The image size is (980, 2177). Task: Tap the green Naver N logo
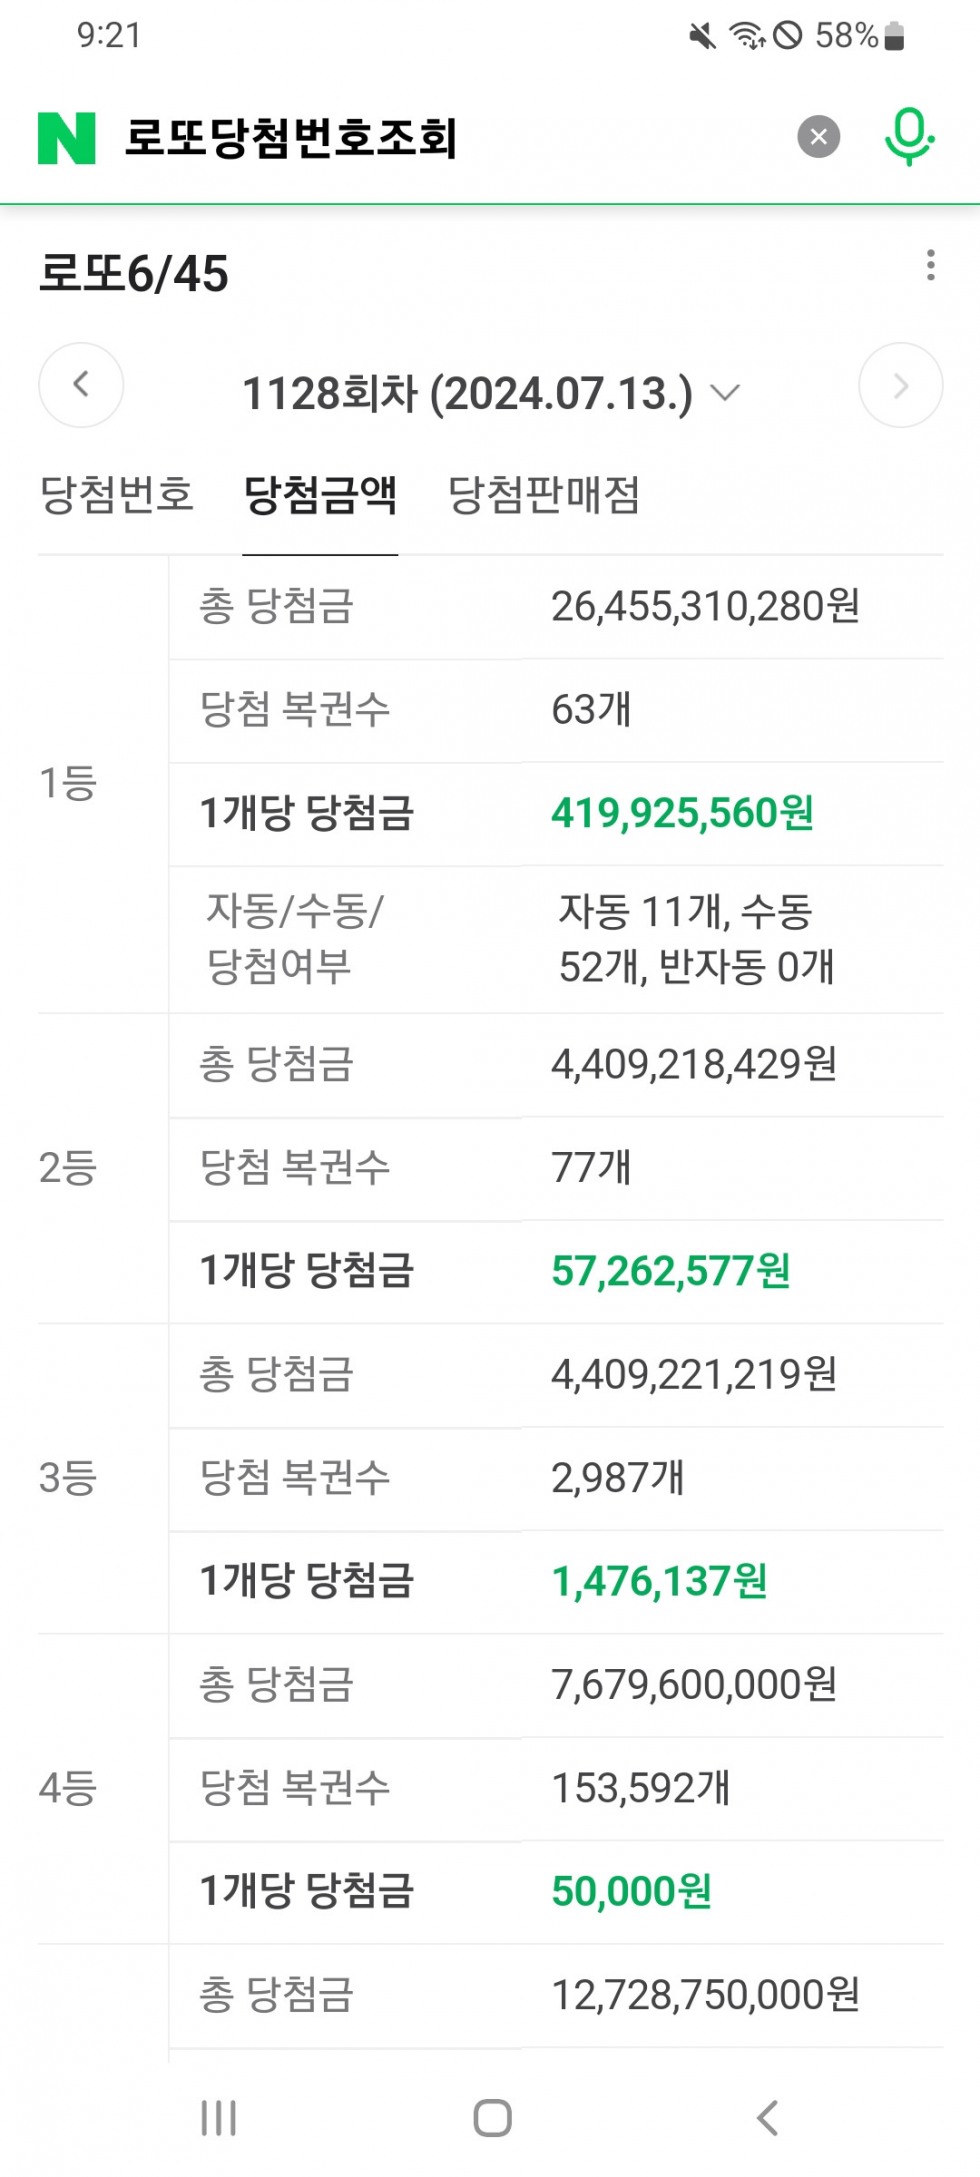pos(66,138)
